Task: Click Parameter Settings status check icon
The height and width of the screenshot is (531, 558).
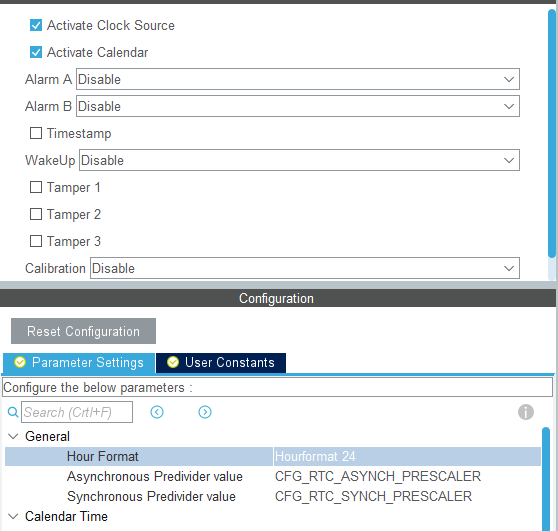Action: [x=20, y=362]
